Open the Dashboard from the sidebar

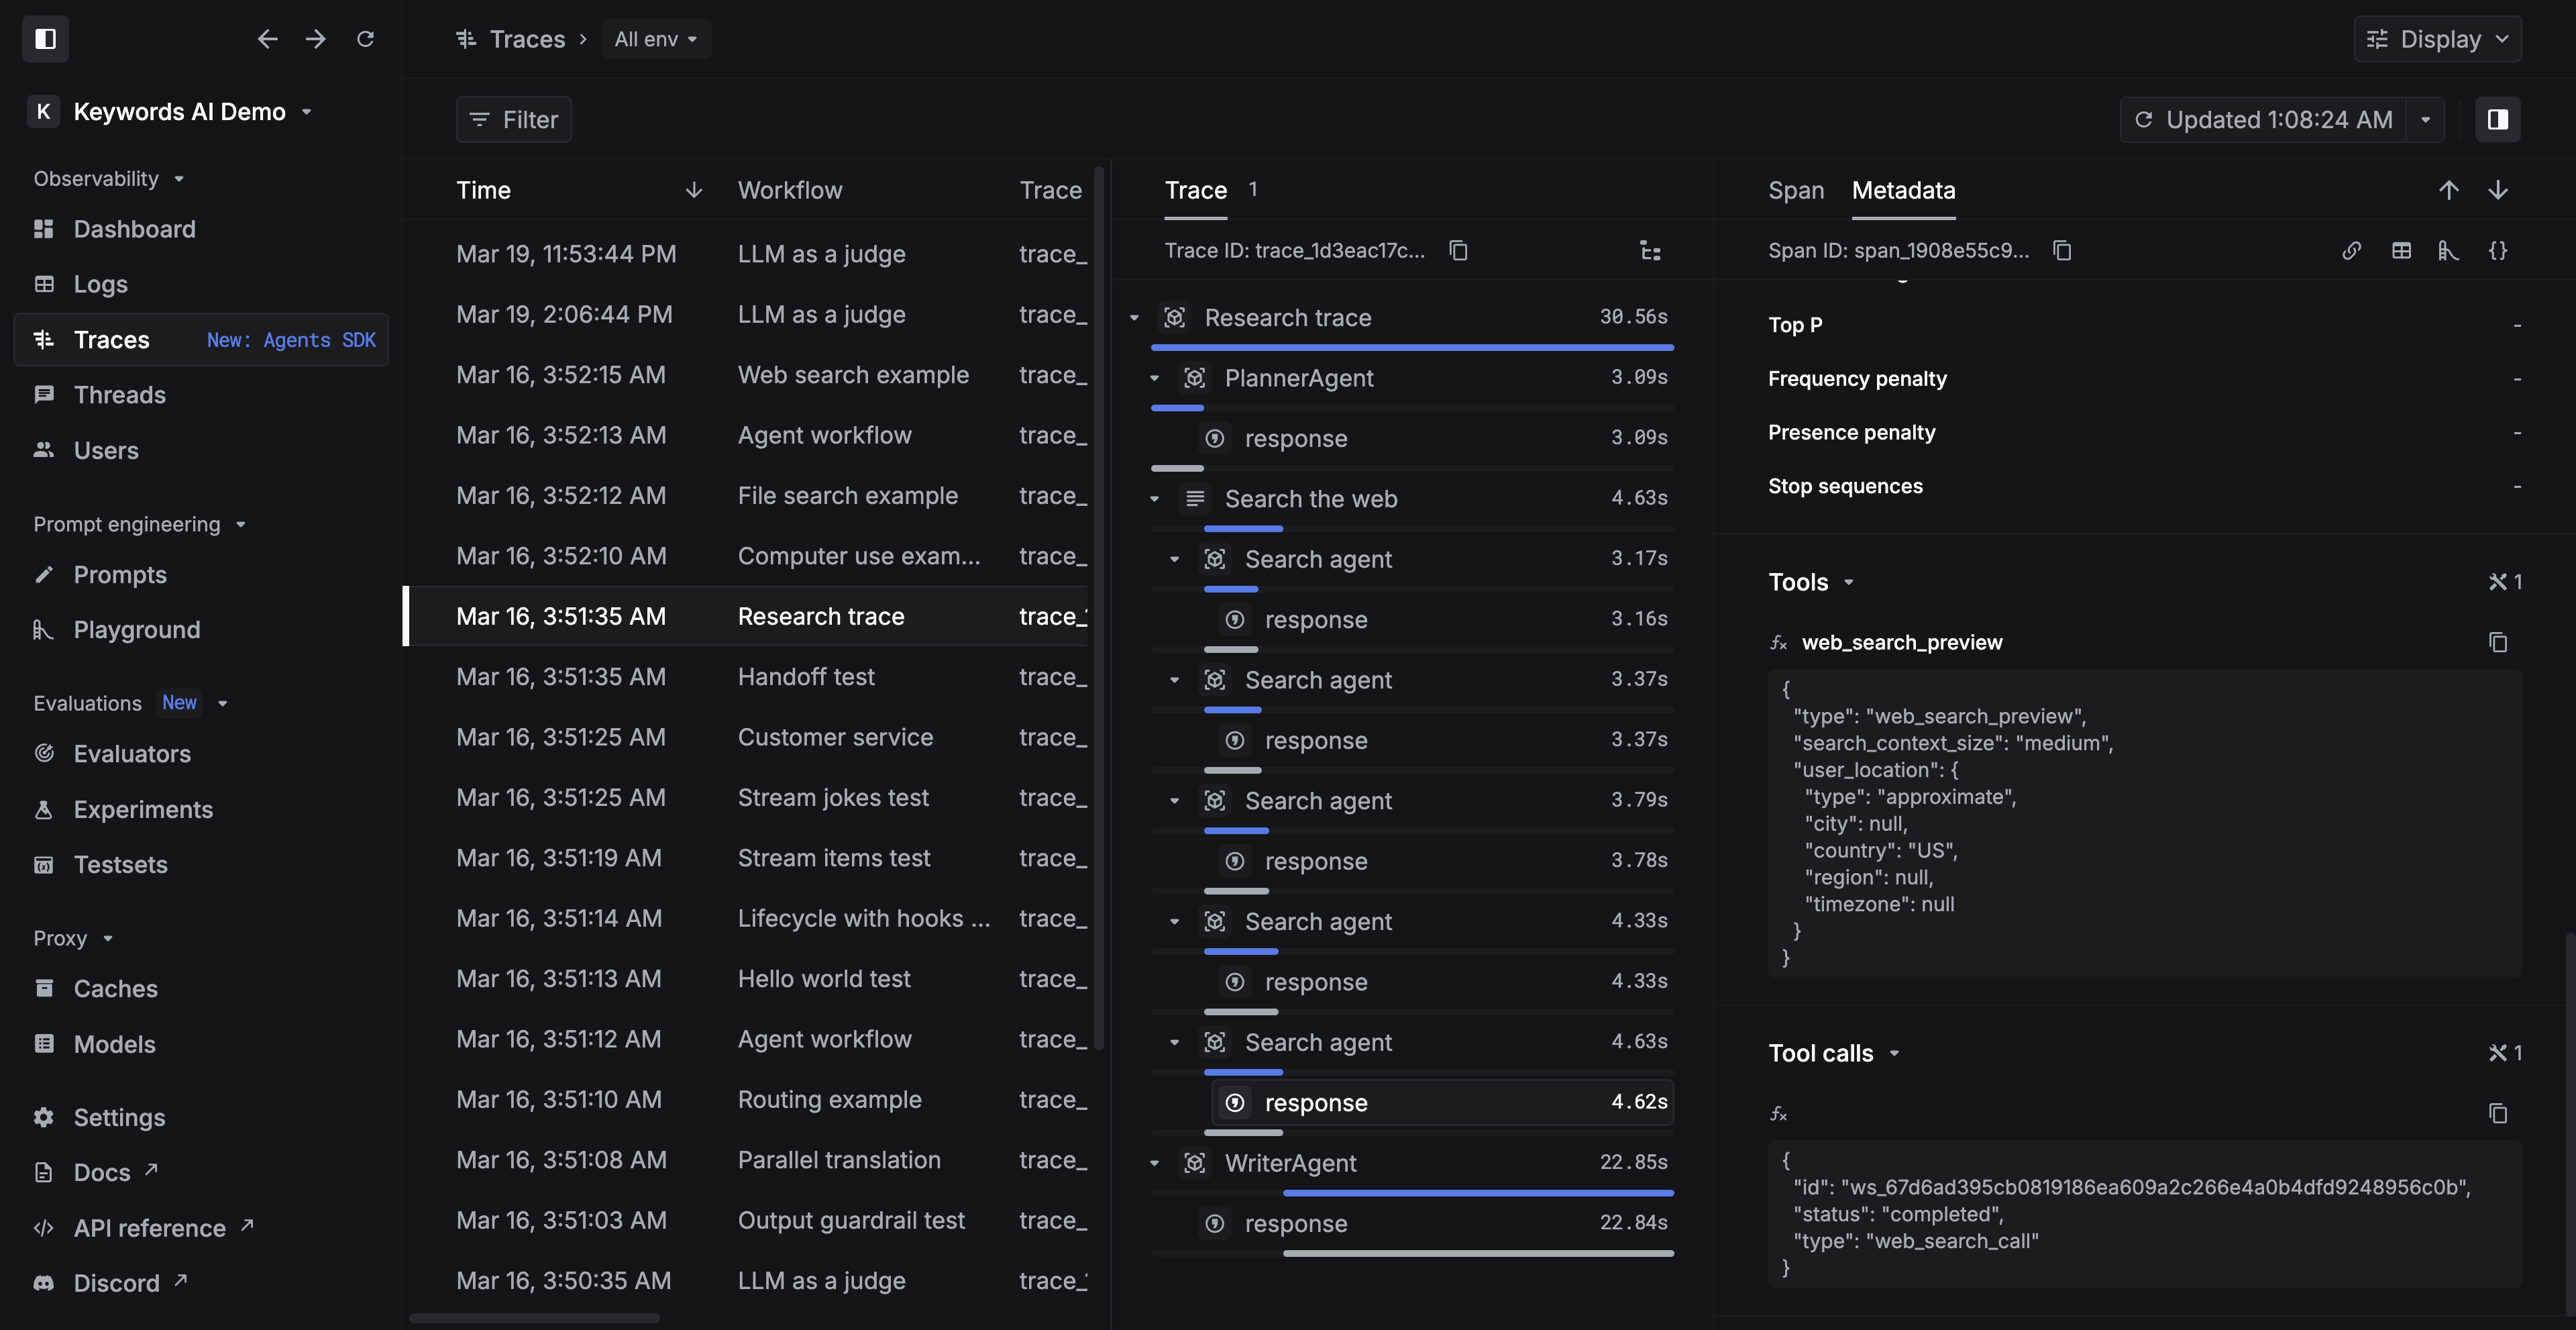134,229
